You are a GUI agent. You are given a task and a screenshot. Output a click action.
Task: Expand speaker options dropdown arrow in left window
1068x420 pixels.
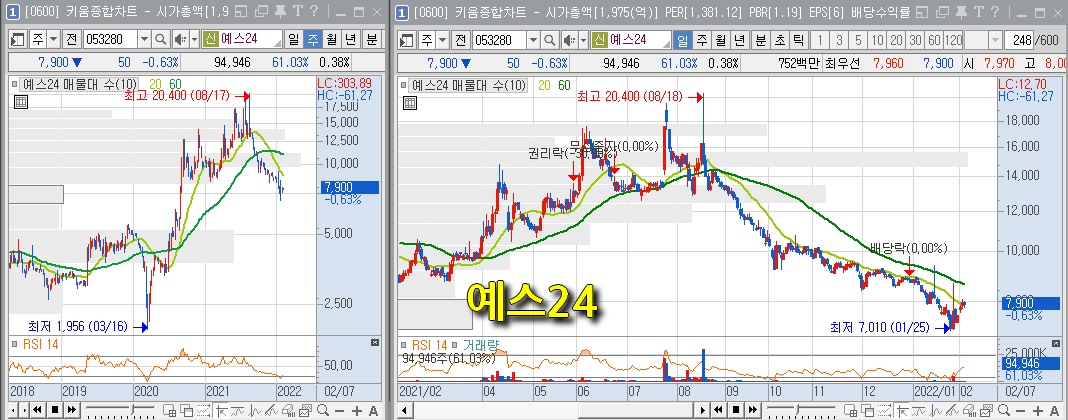click(195, 39)
